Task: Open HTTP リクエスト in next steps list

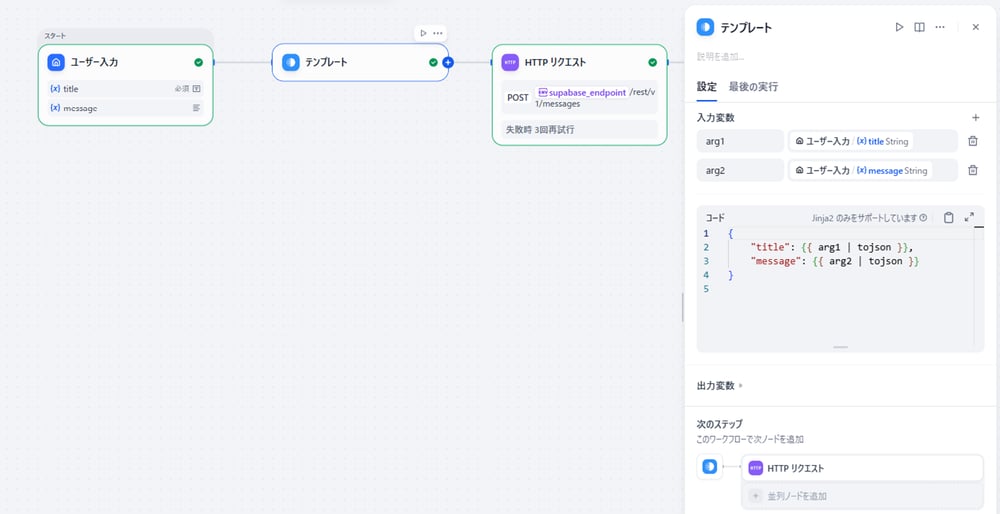Action: pos(862,468)
